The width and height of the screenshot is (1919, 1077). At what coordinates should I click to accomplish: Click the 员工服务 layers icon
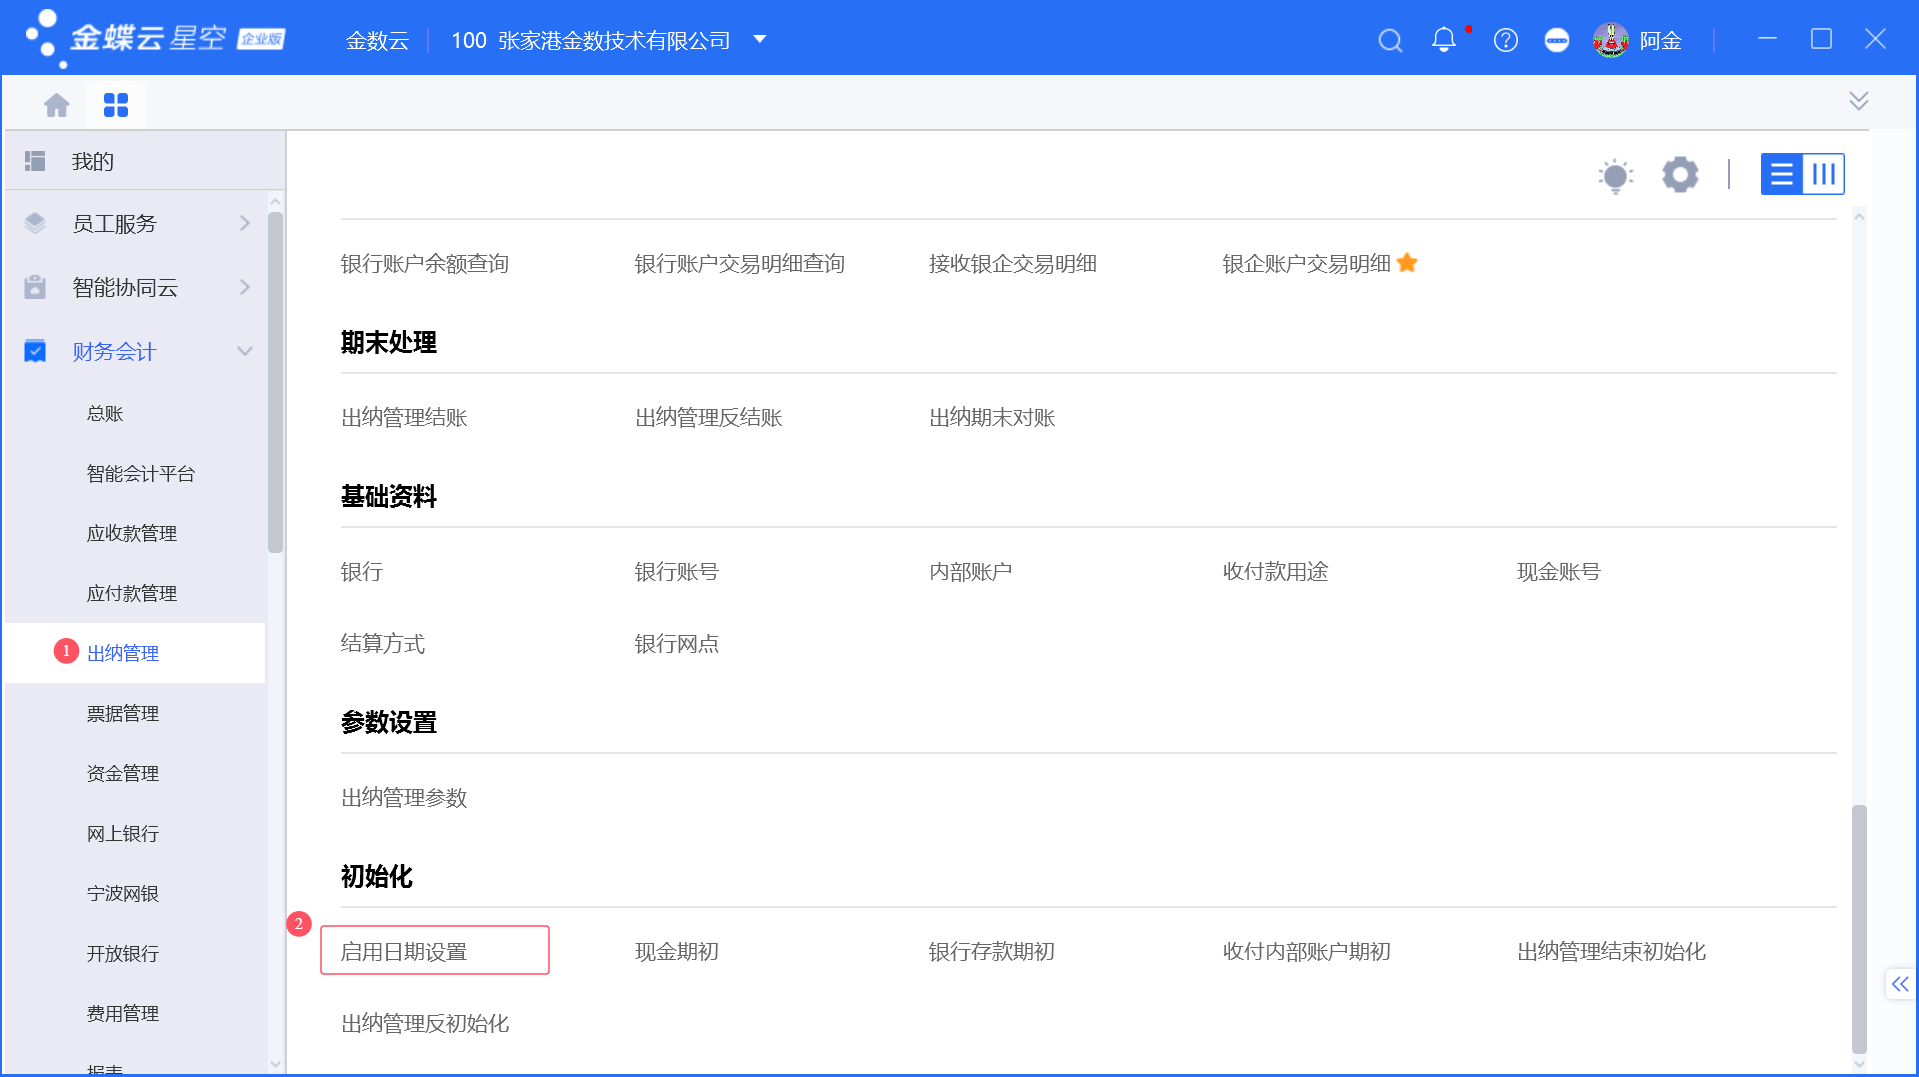(35, 223)
